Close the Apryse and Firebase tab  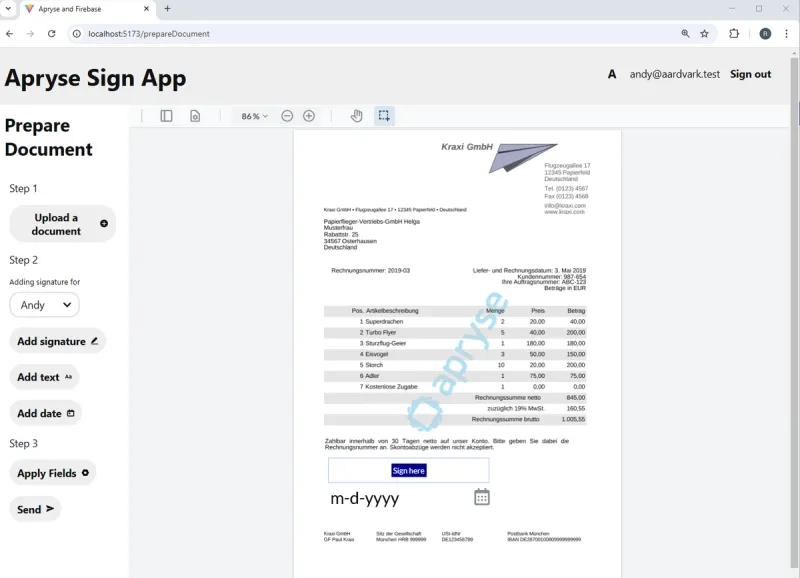(146, 9)
